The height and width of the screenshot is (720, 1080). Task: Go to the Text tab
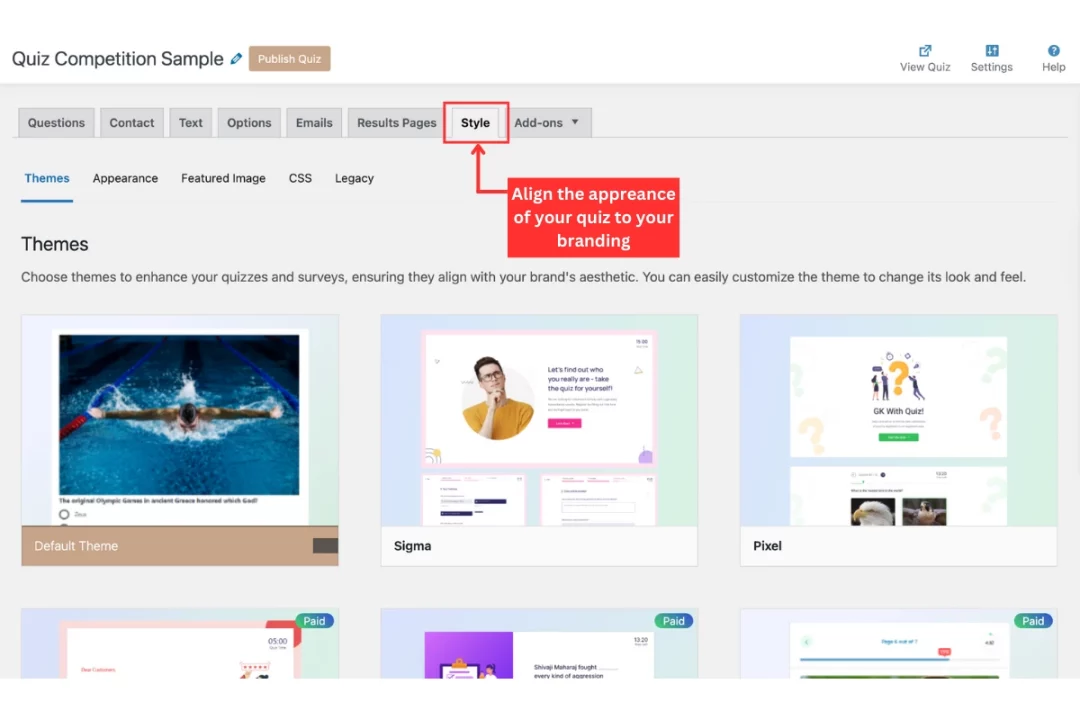point(190,123)
